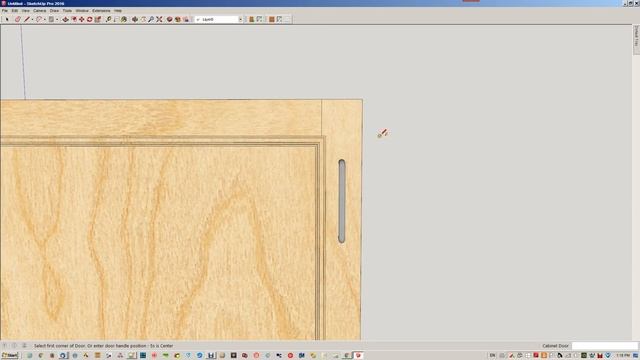Choose the Offset tool
The image size is (640, 360).
74,19
